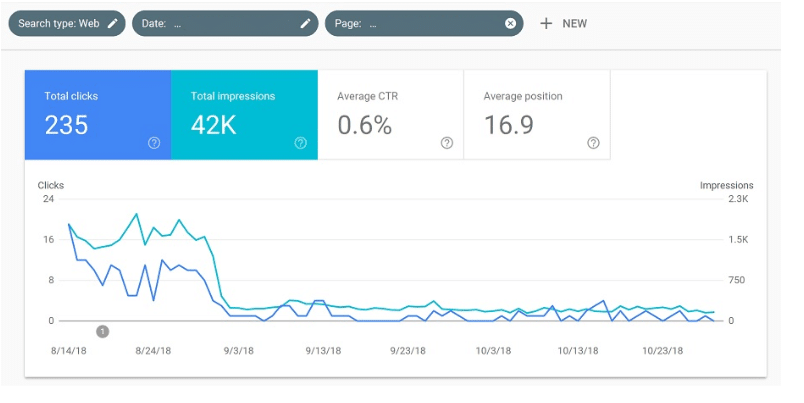Click the 16.9 average position value
The height and width of the screenshot is (403, 804).
click(x=509, y=125)
